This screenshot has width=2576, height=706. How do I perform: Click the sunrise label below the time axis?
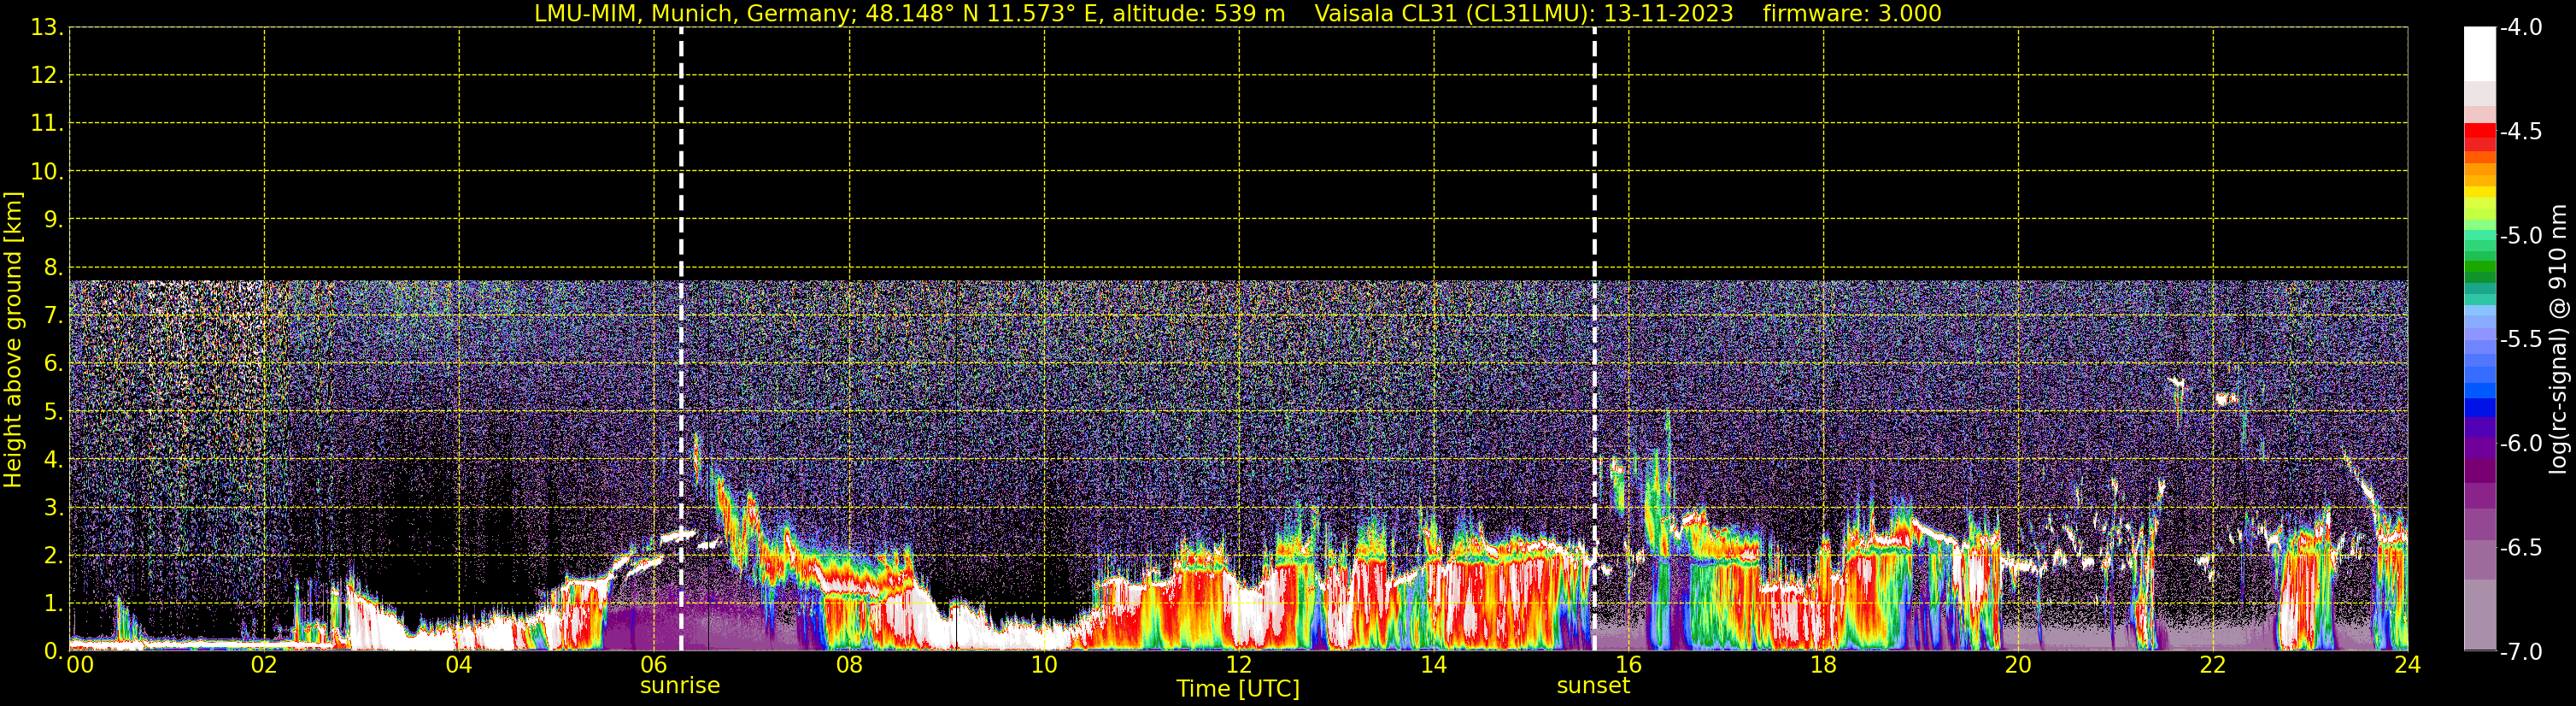(x=680, y=686)
